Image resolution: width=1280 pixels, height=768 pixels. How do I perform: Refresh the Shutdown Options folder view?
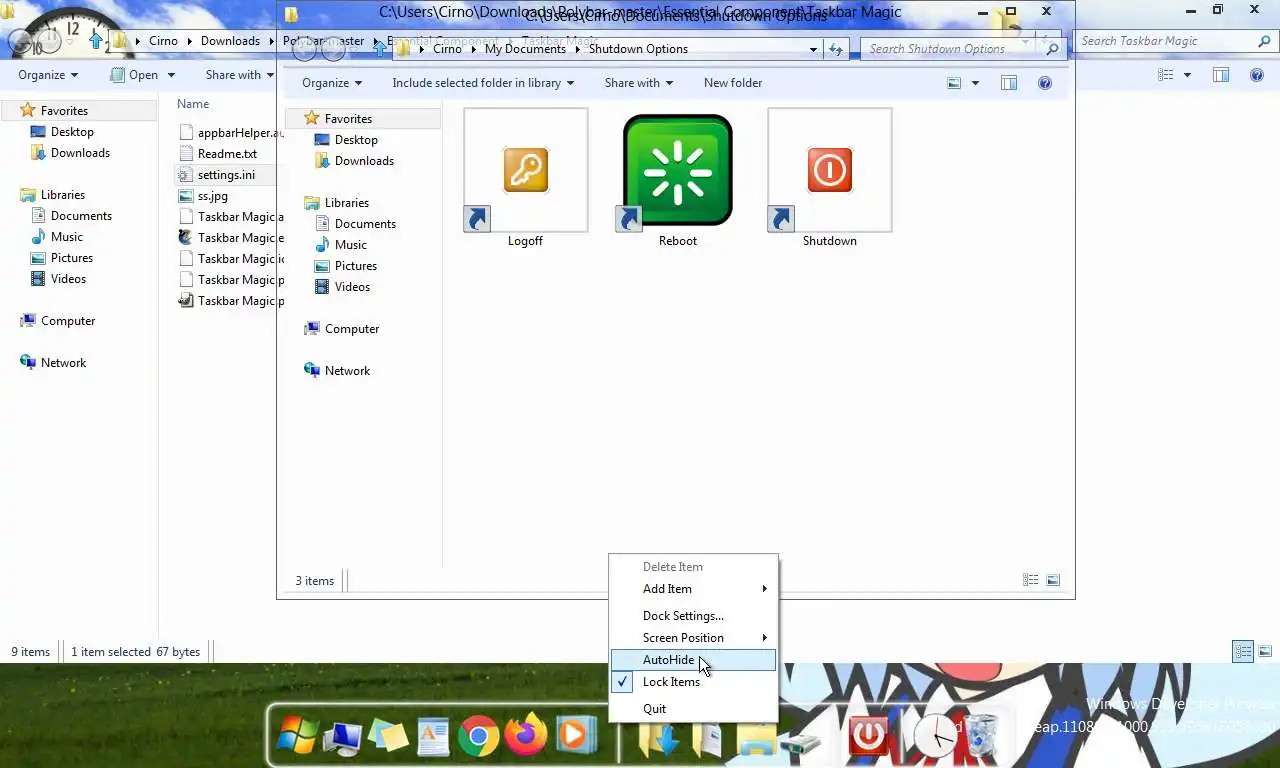[836, 49]
